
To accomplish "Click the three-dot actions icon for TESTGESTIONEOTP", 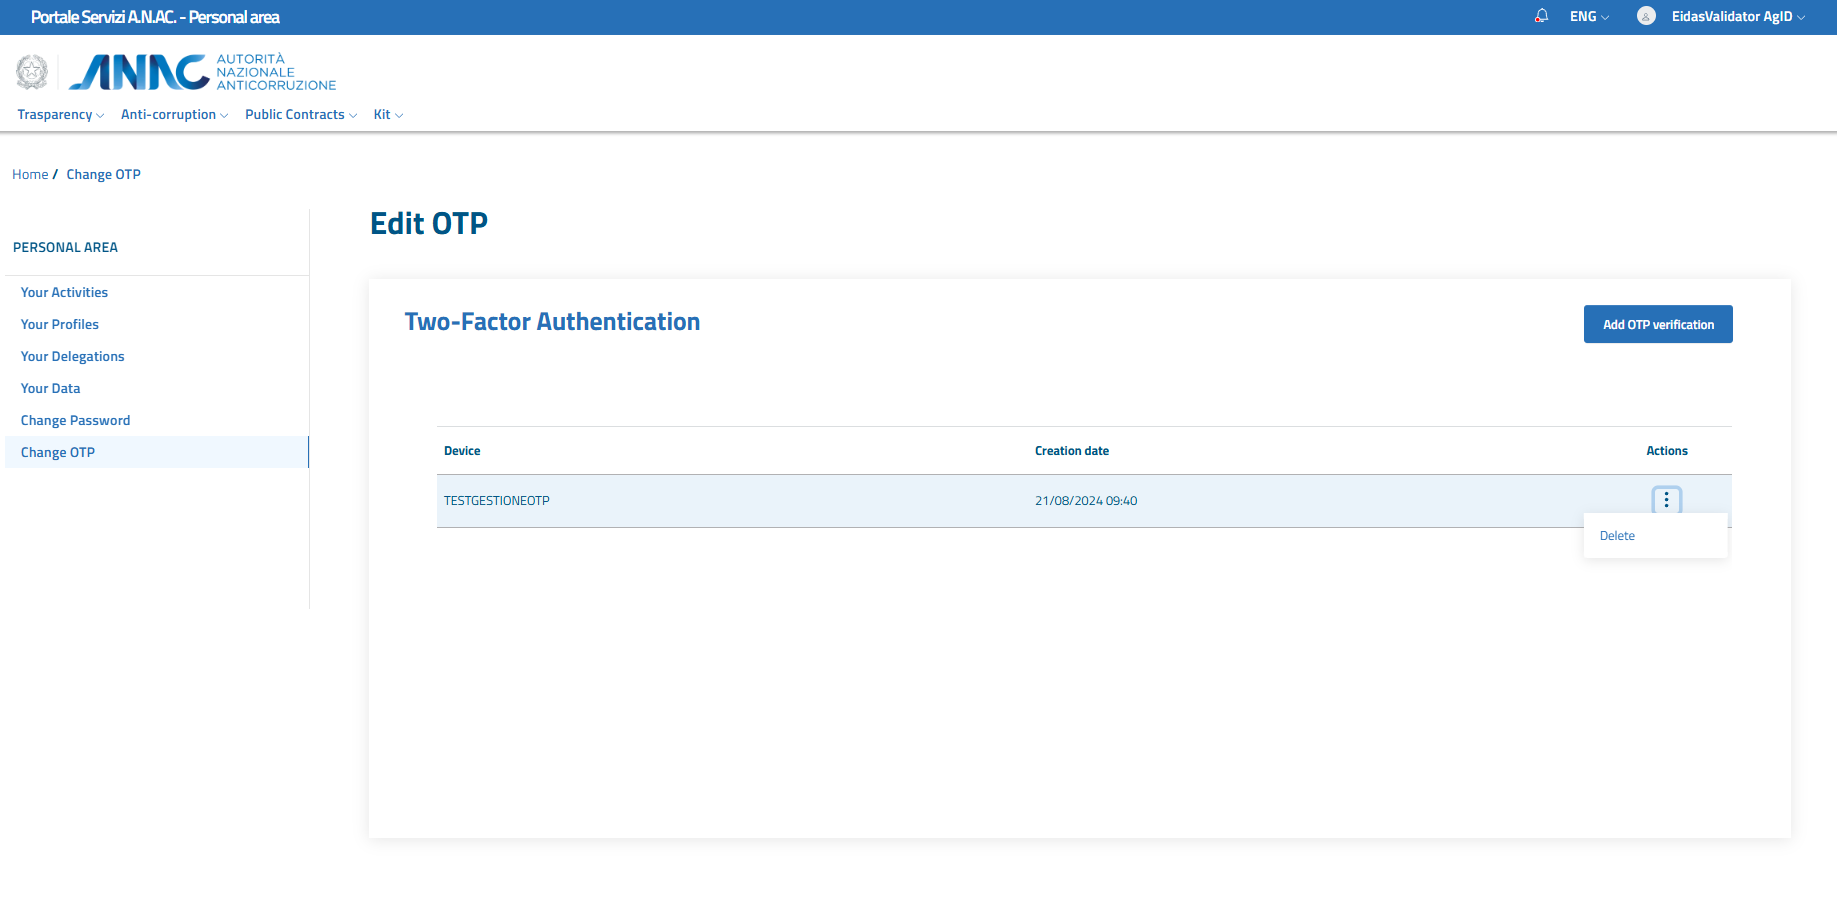I will click(x=1666, y=500).
